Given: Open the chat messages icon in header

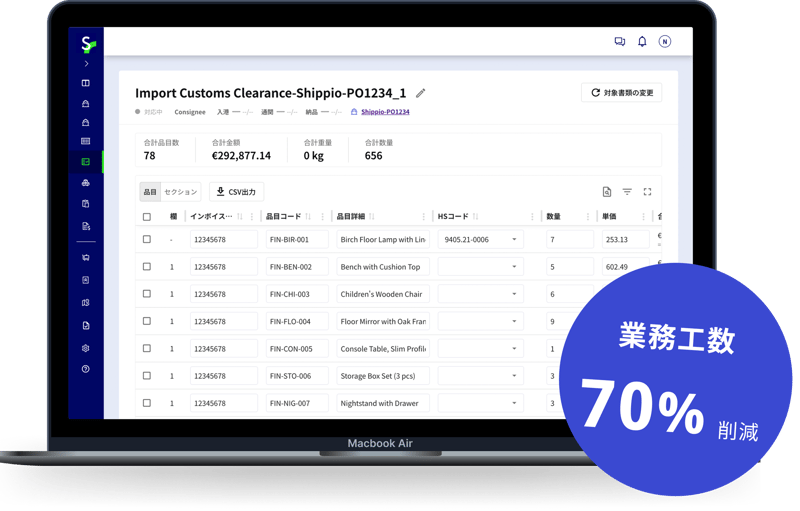Looking at the screenshot, I should (x=620, y=42).
